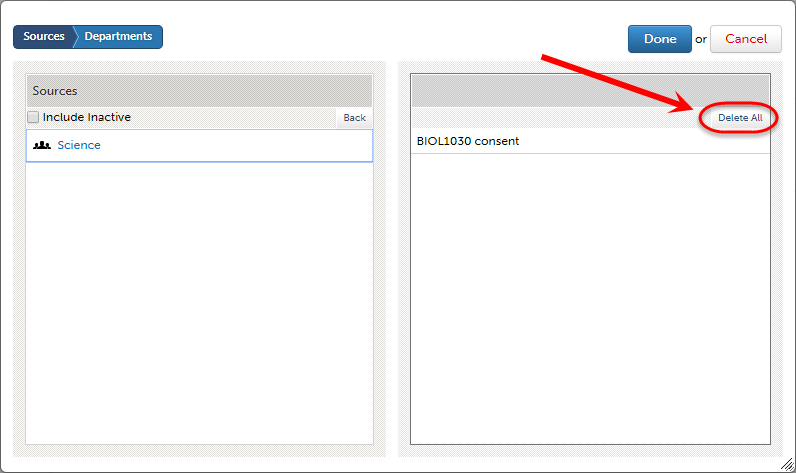Enable the Include Inactive checkbox
796x473 pixels.
coord(33,117)
